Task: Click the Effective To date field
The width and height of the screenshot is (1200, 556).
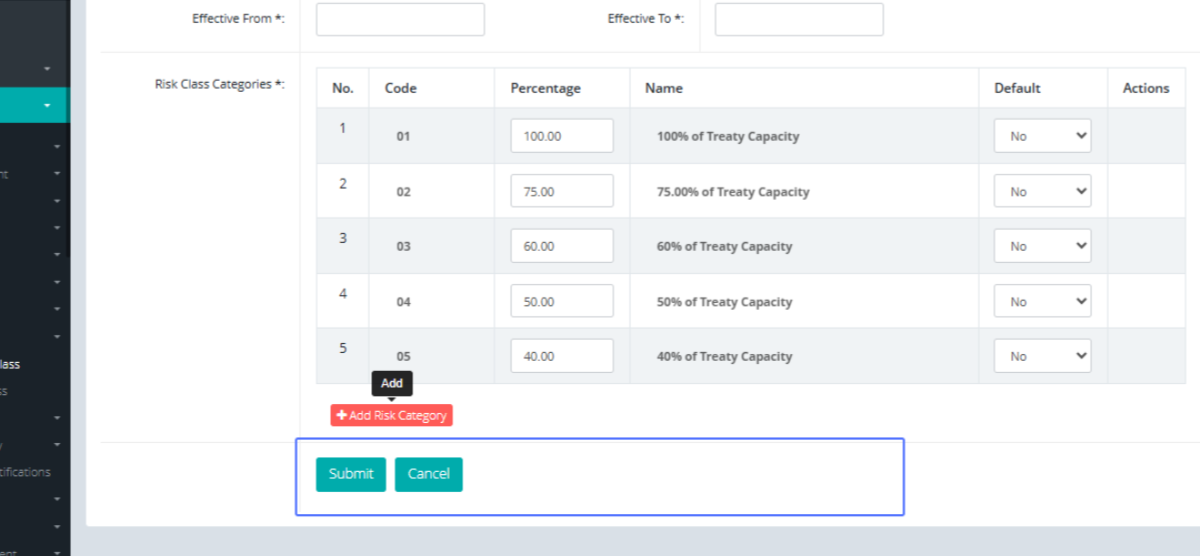Action: pos(798,19)
